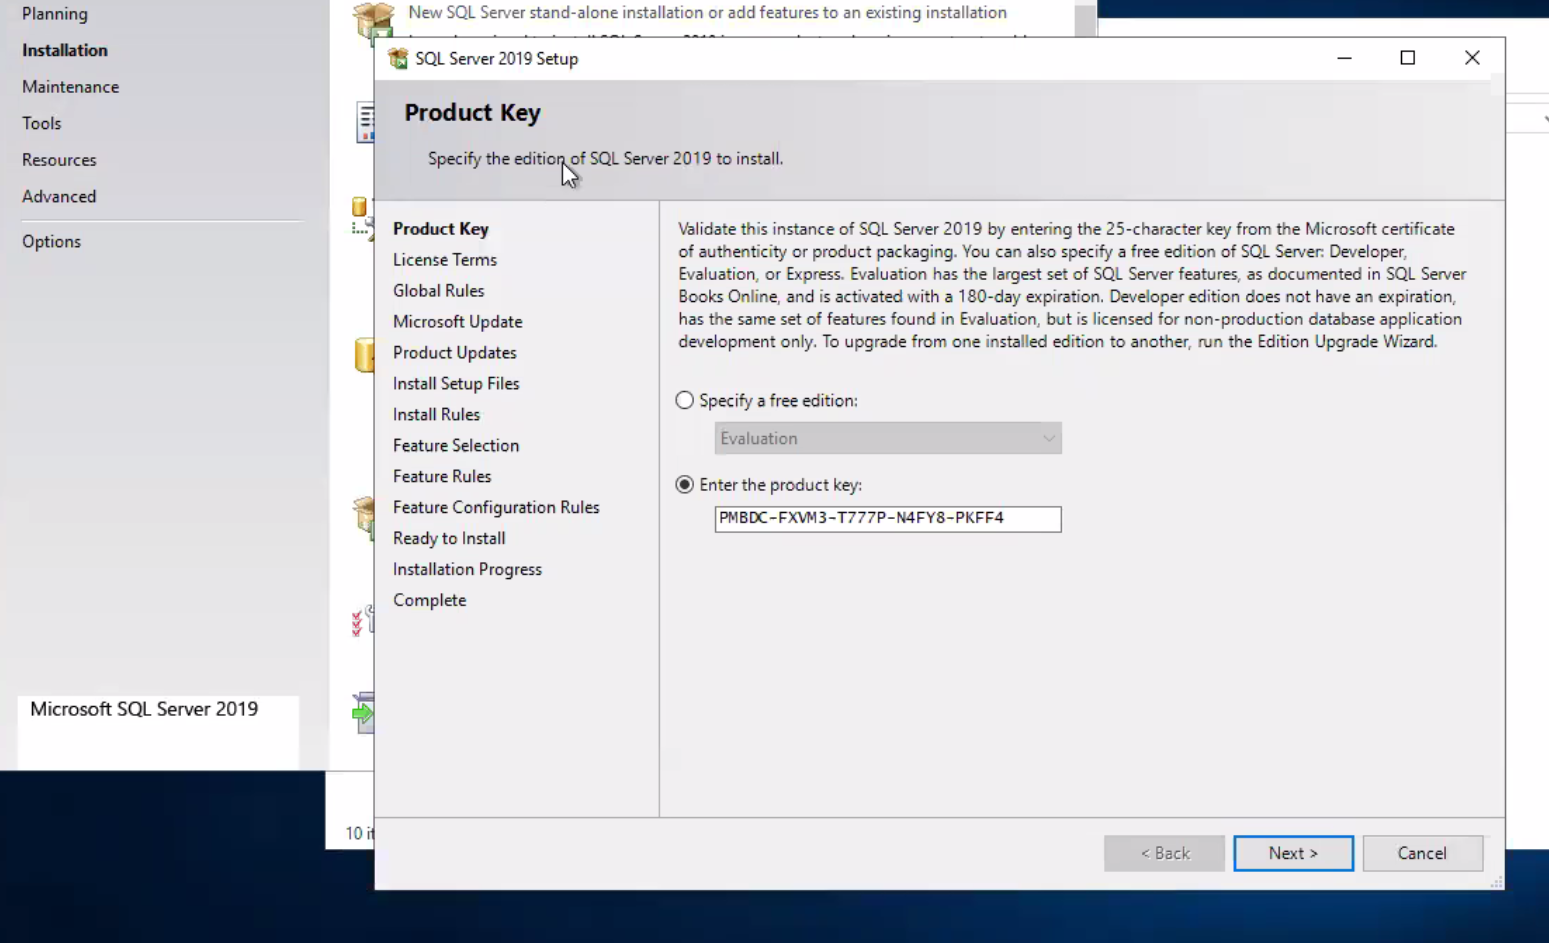Screen dimensions: 1549x943
Task: Click the green arrow installation icon at the bottom
Action: point(364,712)
